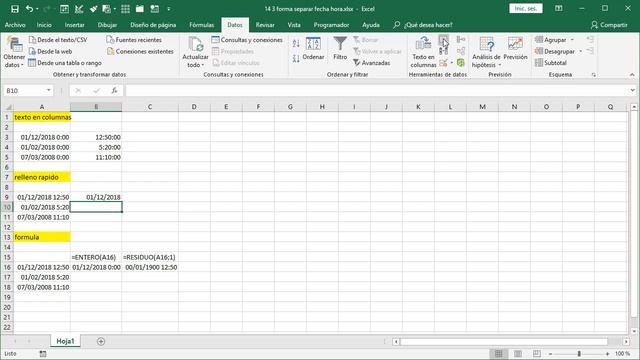
Task: Click the Relaciones icon
Action: [x=461, y=51]
